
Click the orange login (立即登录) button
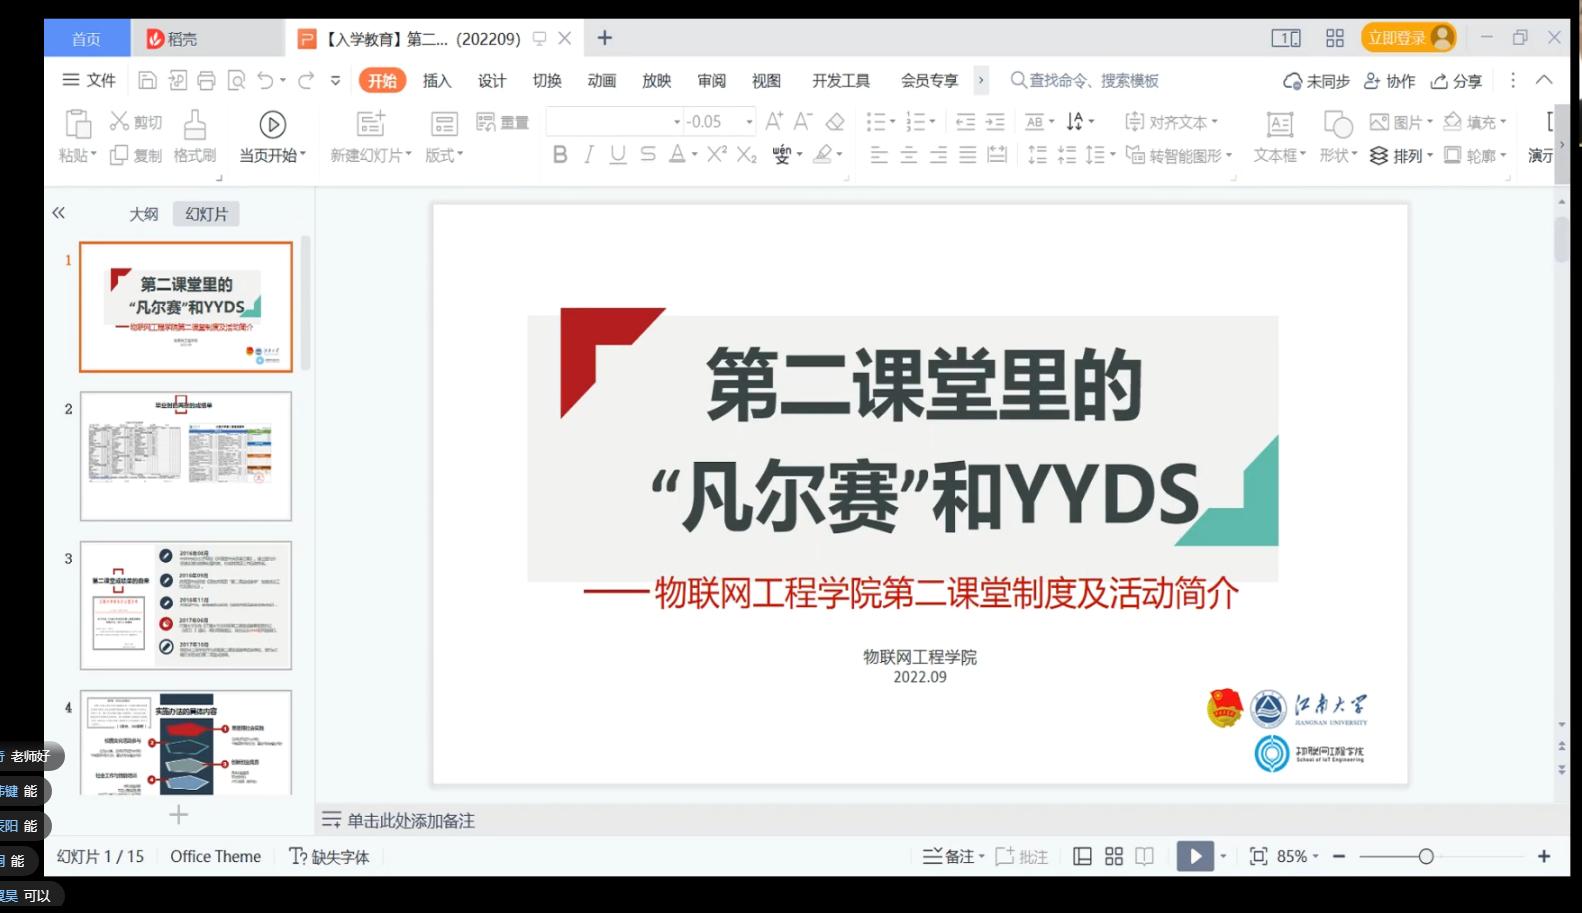coord(1407,38)
